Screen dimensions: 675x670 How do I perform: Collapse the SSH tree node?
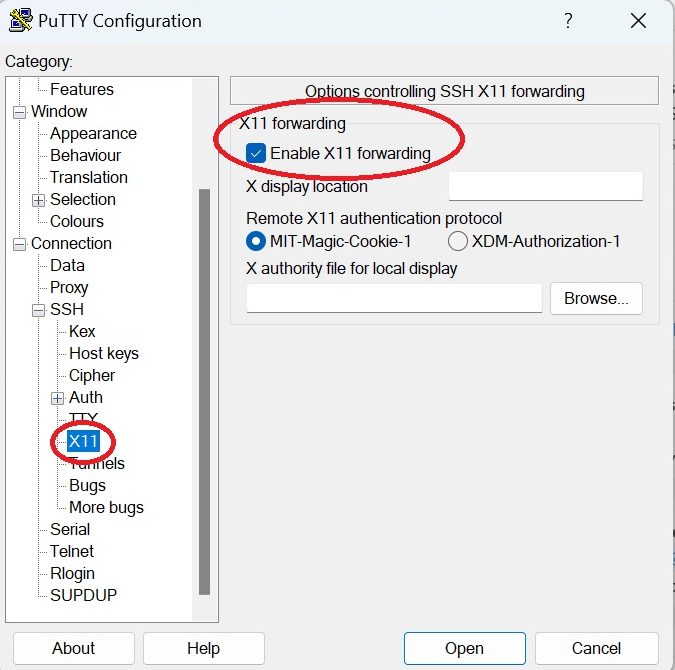click(38, 310)
